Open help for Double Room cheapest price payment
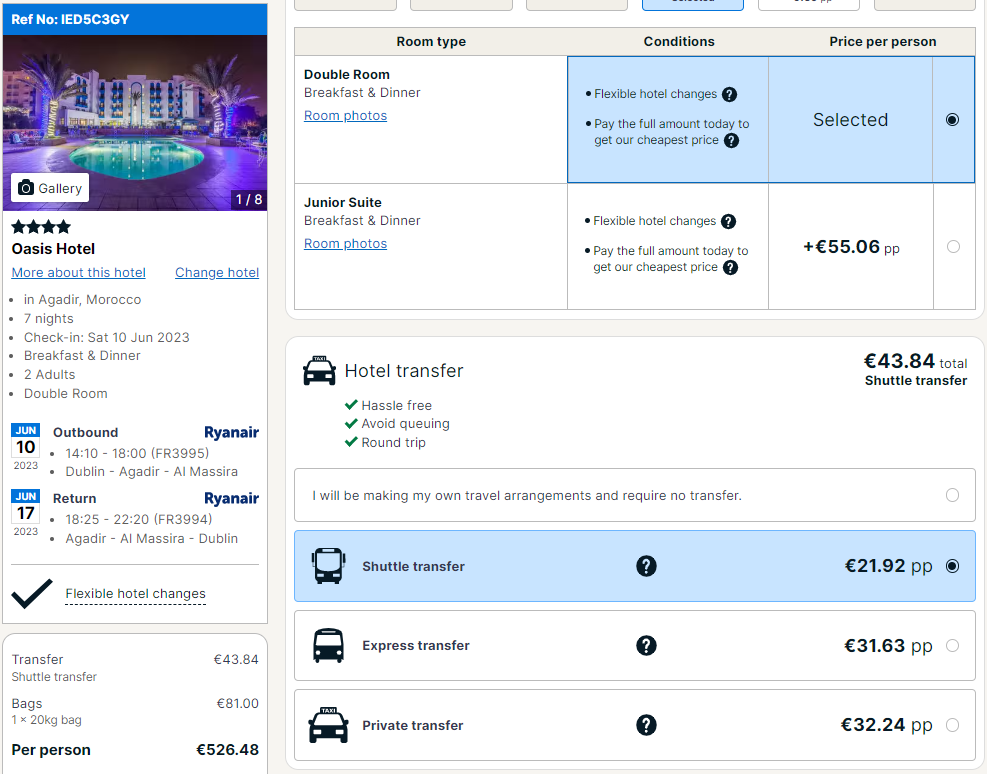Viewport: 987px width, 774px height. tap(731, 140)
